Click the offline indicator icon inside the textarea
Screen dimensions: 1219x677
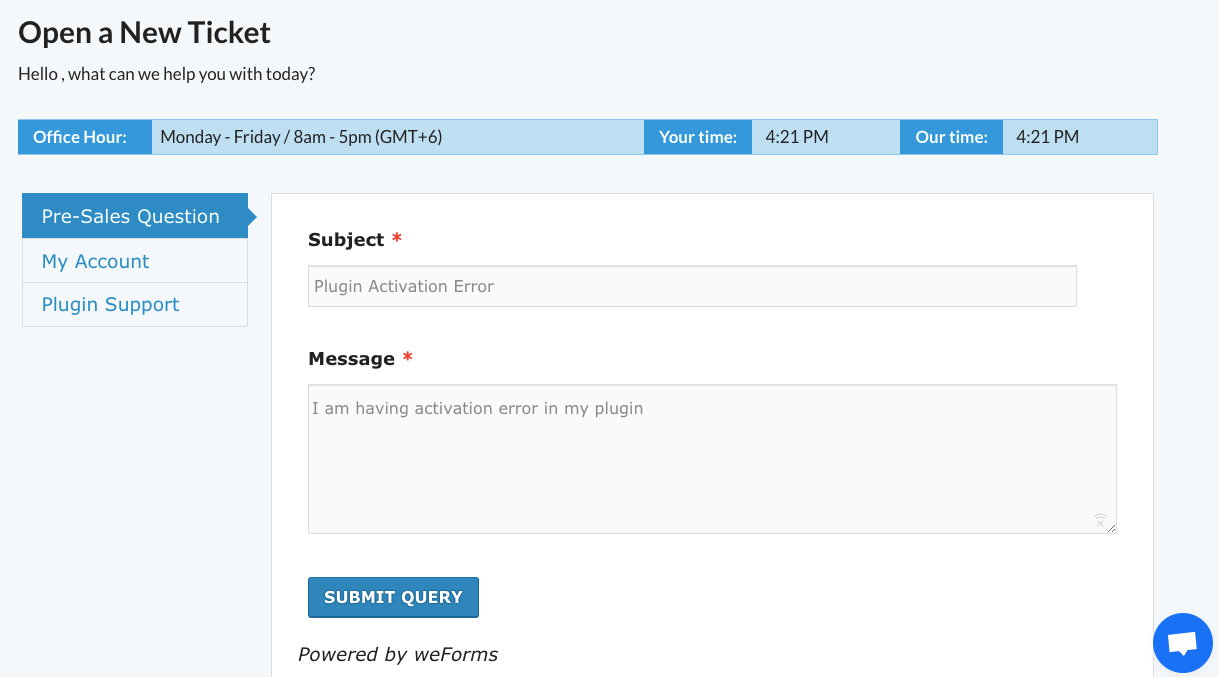click(x=1100, y=520)
